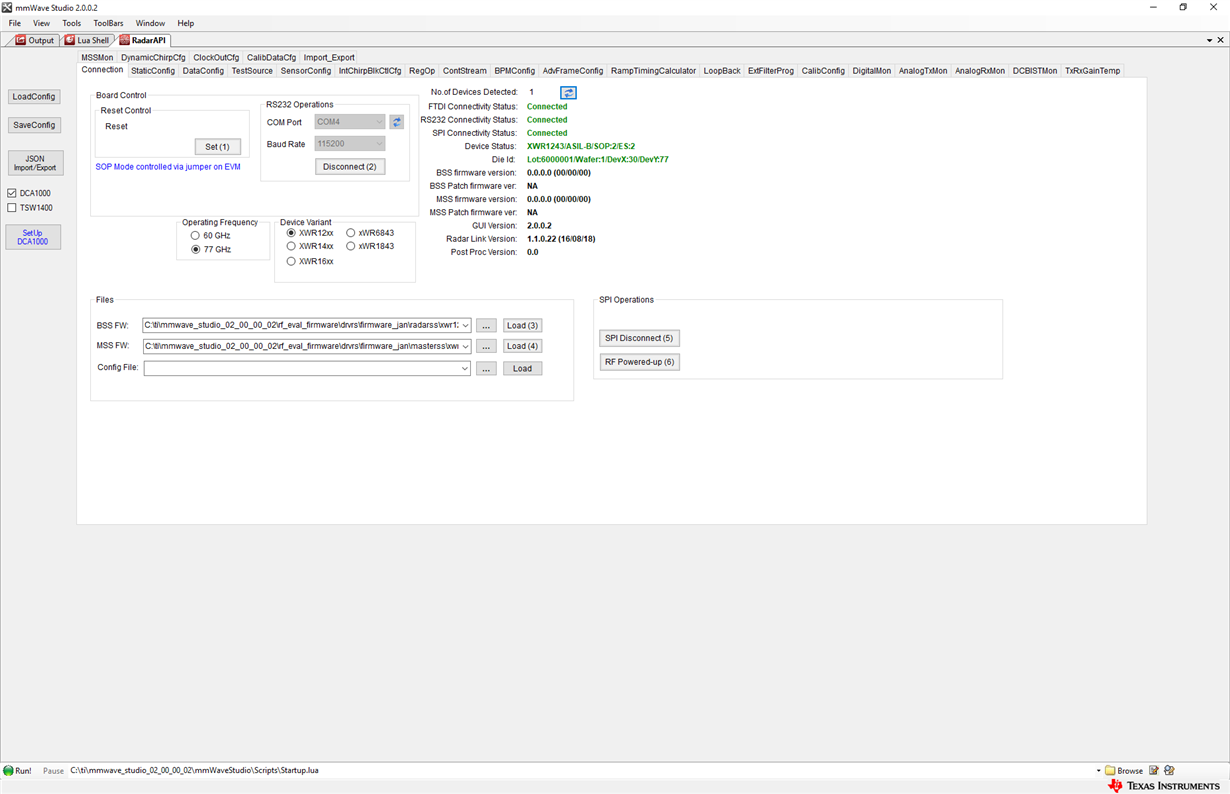Image resolution: width=1230 pixels, height=794 pixels.
Task: Select the XWR12xx device variant
Action: [291, 233]
